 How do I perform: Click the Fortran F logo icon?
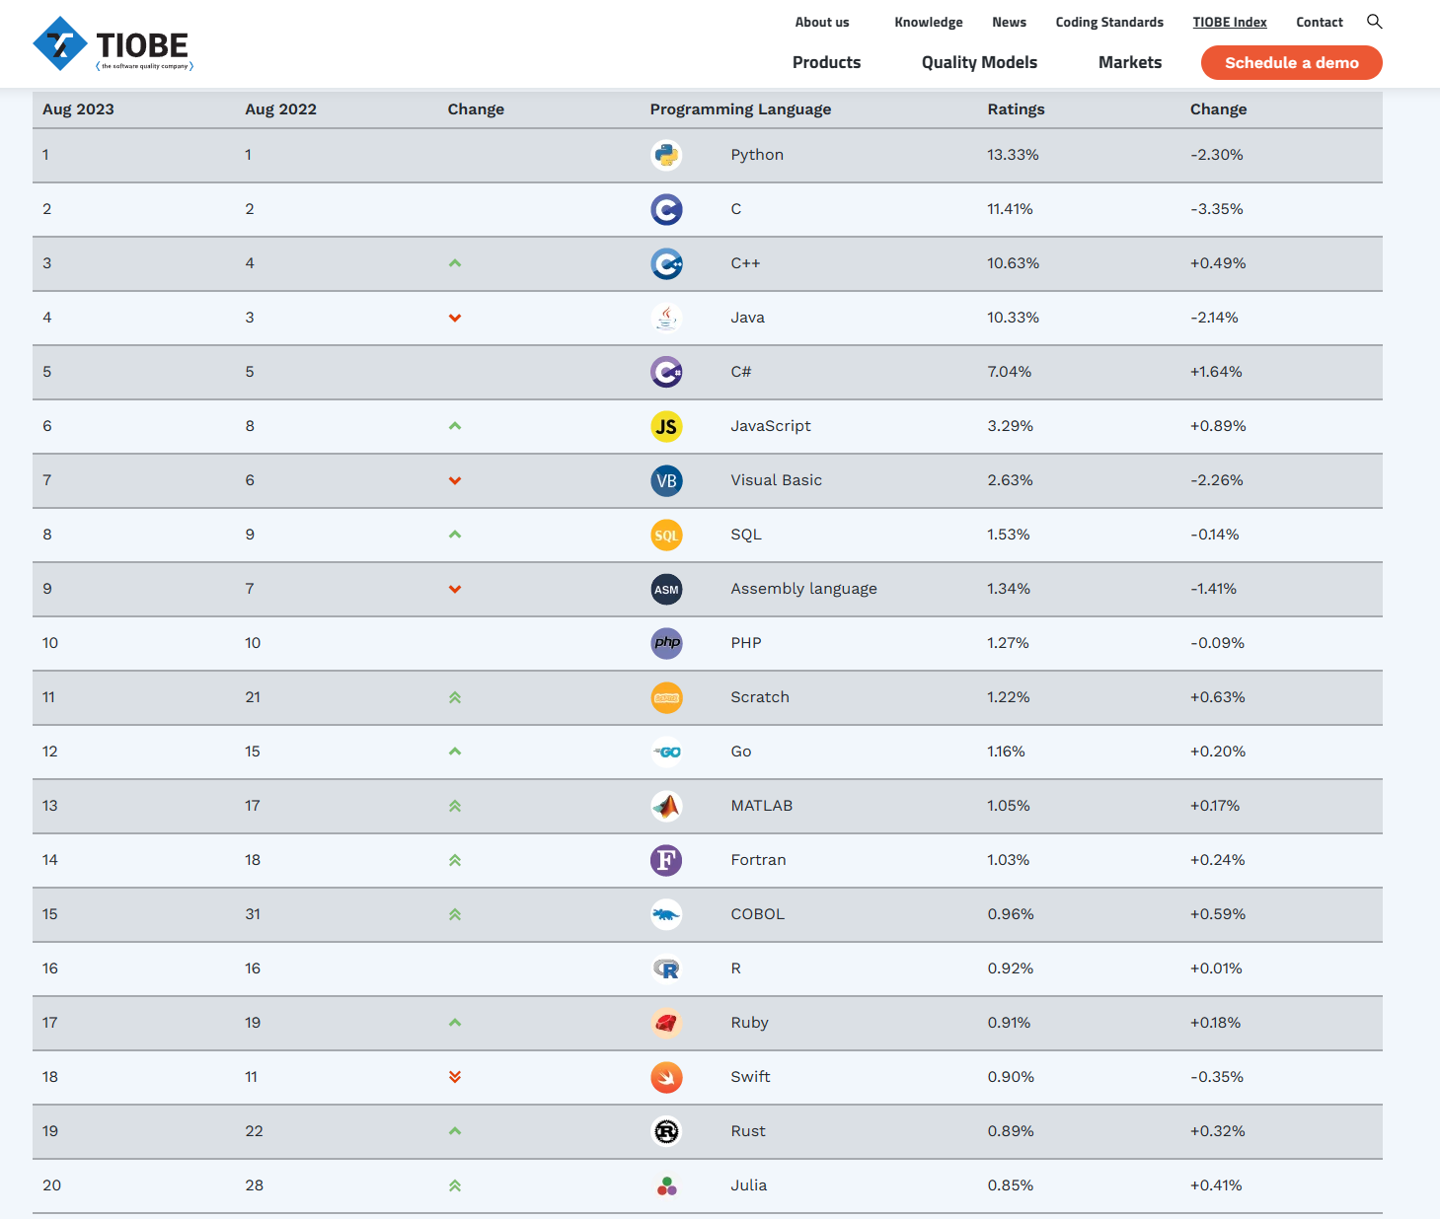(666, 860)
